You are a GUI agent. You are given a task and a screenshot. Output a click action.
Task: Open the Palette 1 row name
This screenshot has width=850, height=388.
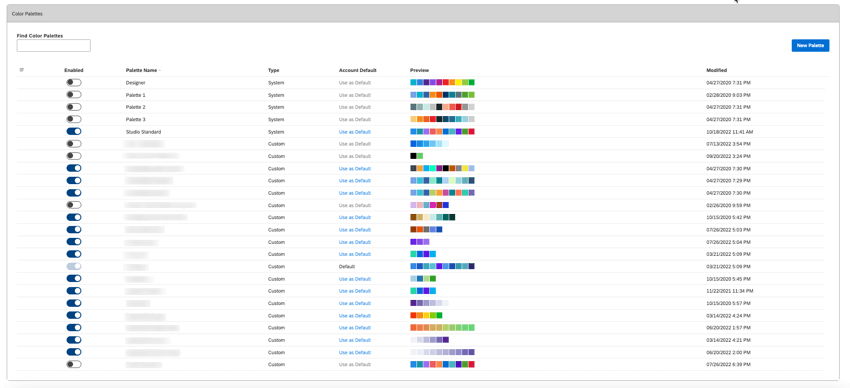pyautogui.click(x=136, y=95)
